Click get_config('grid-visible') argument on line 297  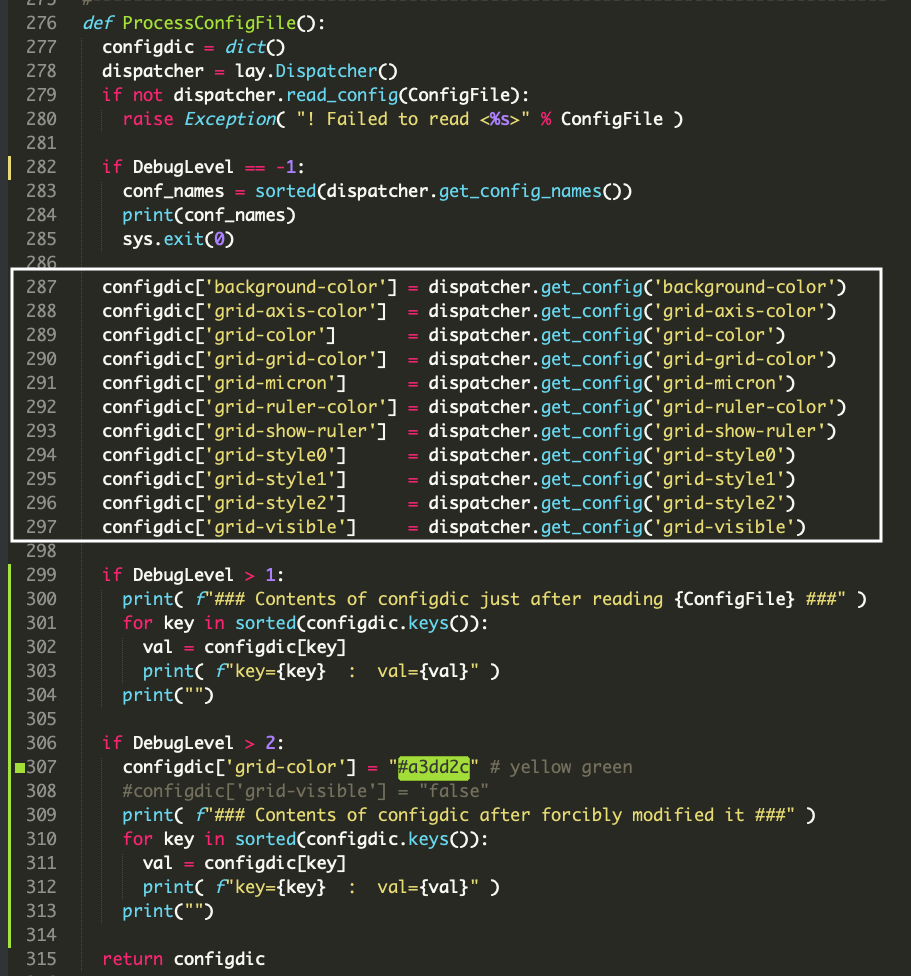tap(729, 527)
